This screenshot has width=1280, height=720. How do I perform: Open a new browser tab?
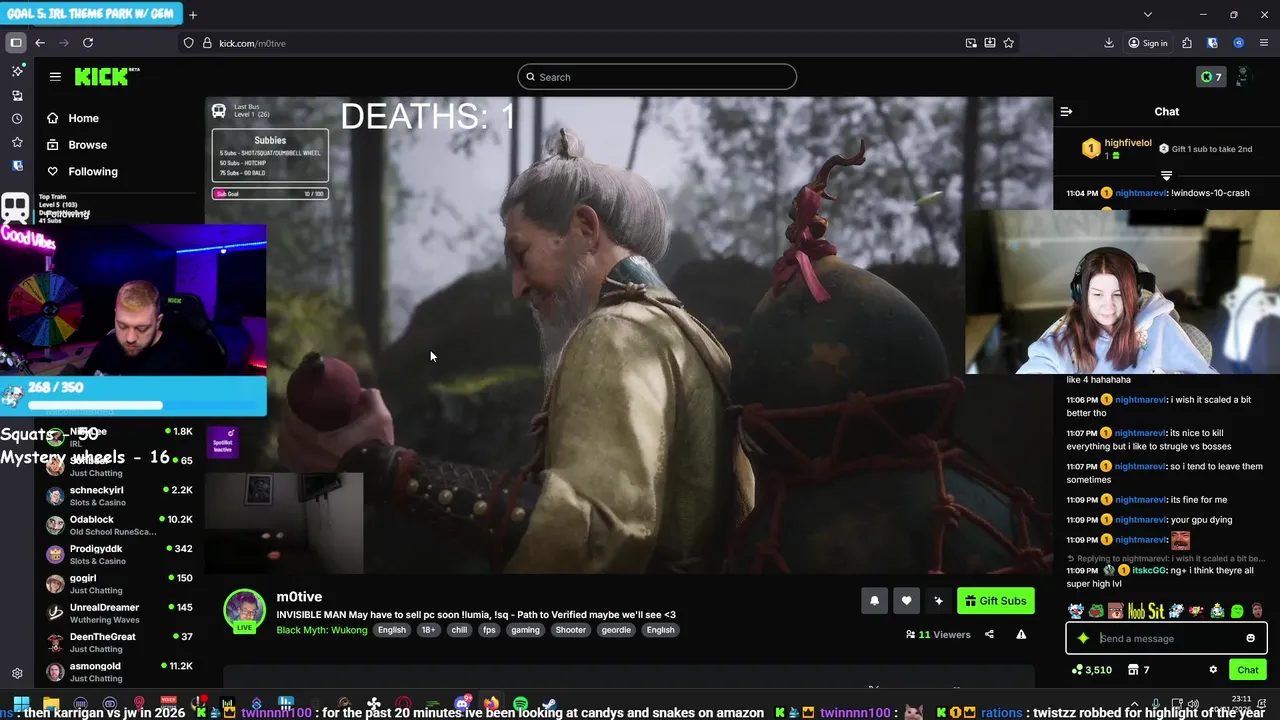point(193,15)
